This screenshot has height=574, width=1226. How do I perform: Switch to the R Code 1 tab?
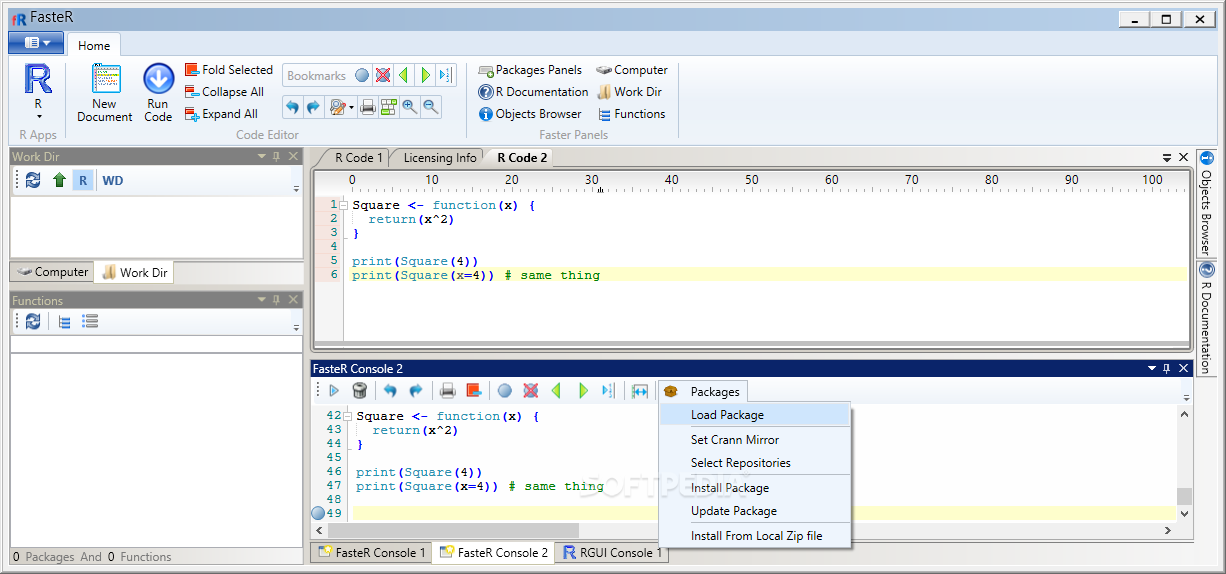tap(358, 158)
